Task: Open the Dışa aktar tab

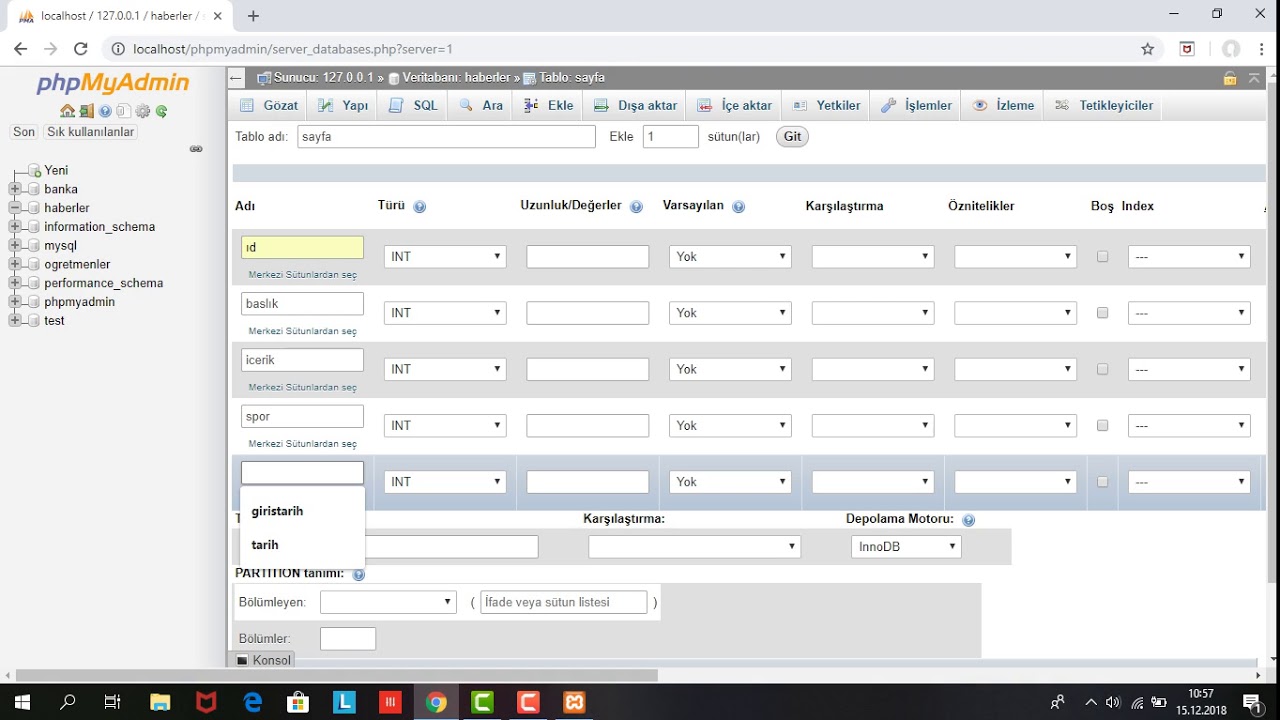Action: (x=636, y=105)
